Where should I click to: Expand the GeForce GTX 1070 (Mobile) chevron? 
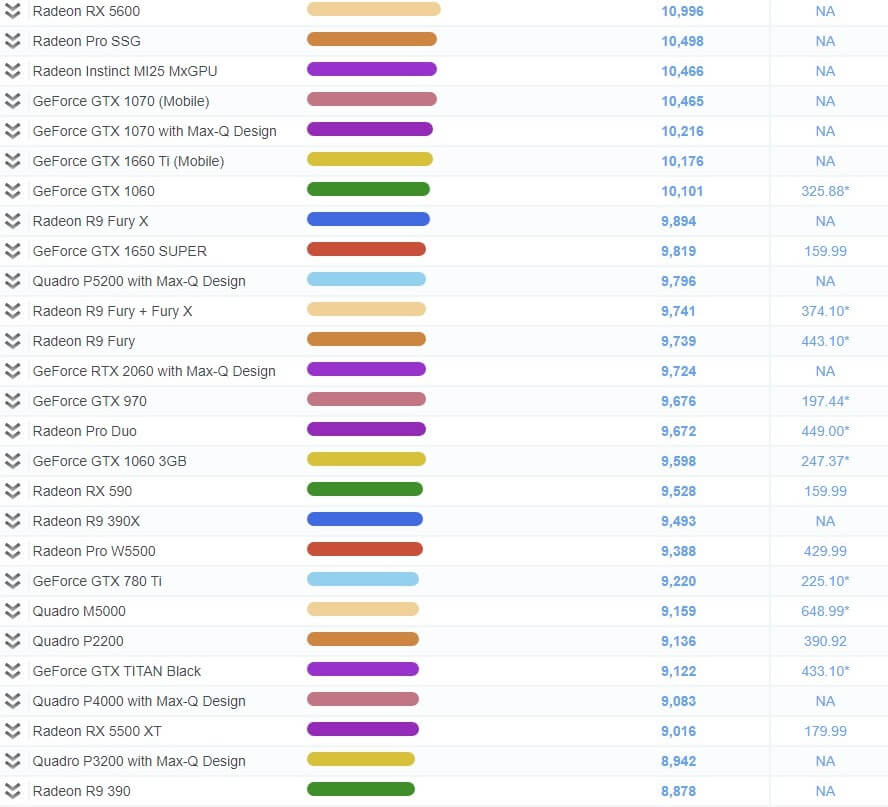[x=12, y=101]
